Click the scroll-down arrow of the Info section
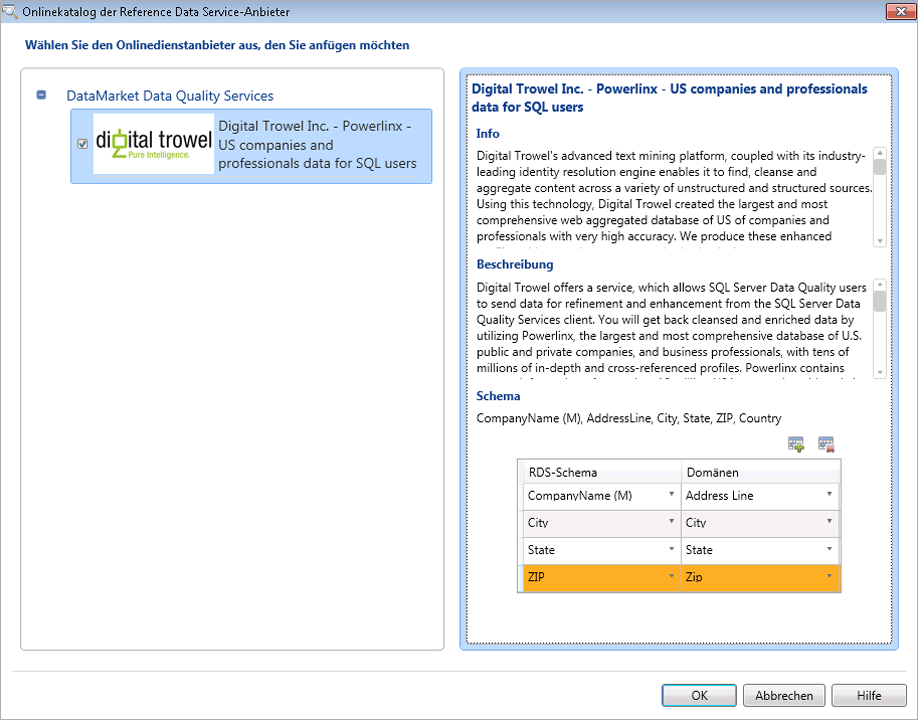The width and height of the screenshot is (918, 720). click(879, 240)
